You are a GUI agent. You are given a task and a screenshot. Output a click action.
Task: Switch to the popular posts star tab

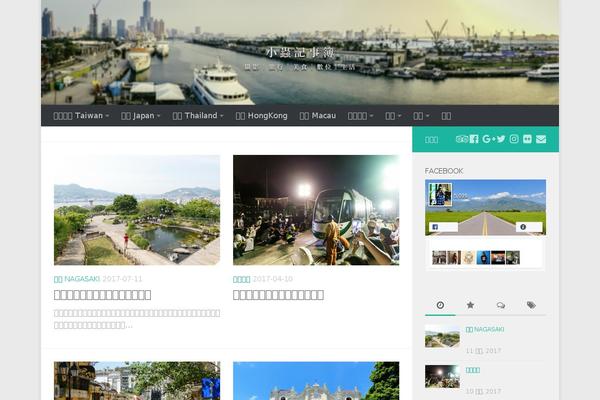point(470,305)
